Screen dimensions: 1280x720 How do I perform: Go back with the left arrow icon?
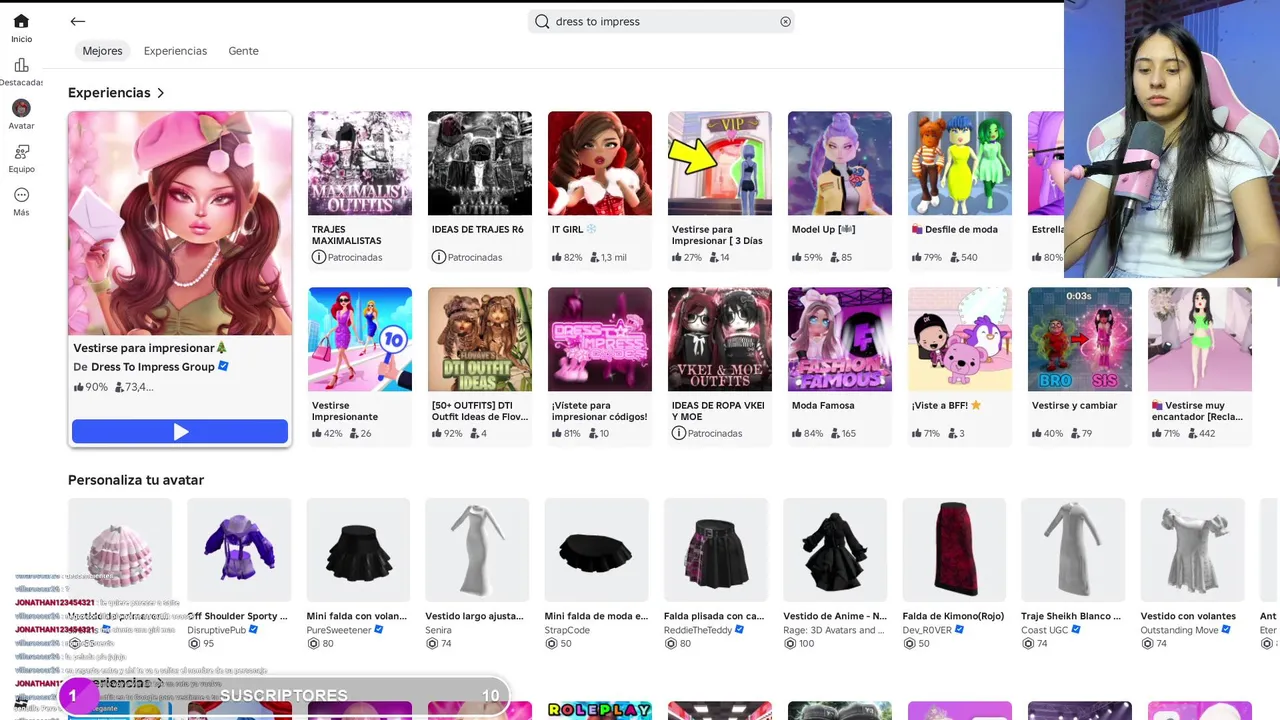(78, 21)
